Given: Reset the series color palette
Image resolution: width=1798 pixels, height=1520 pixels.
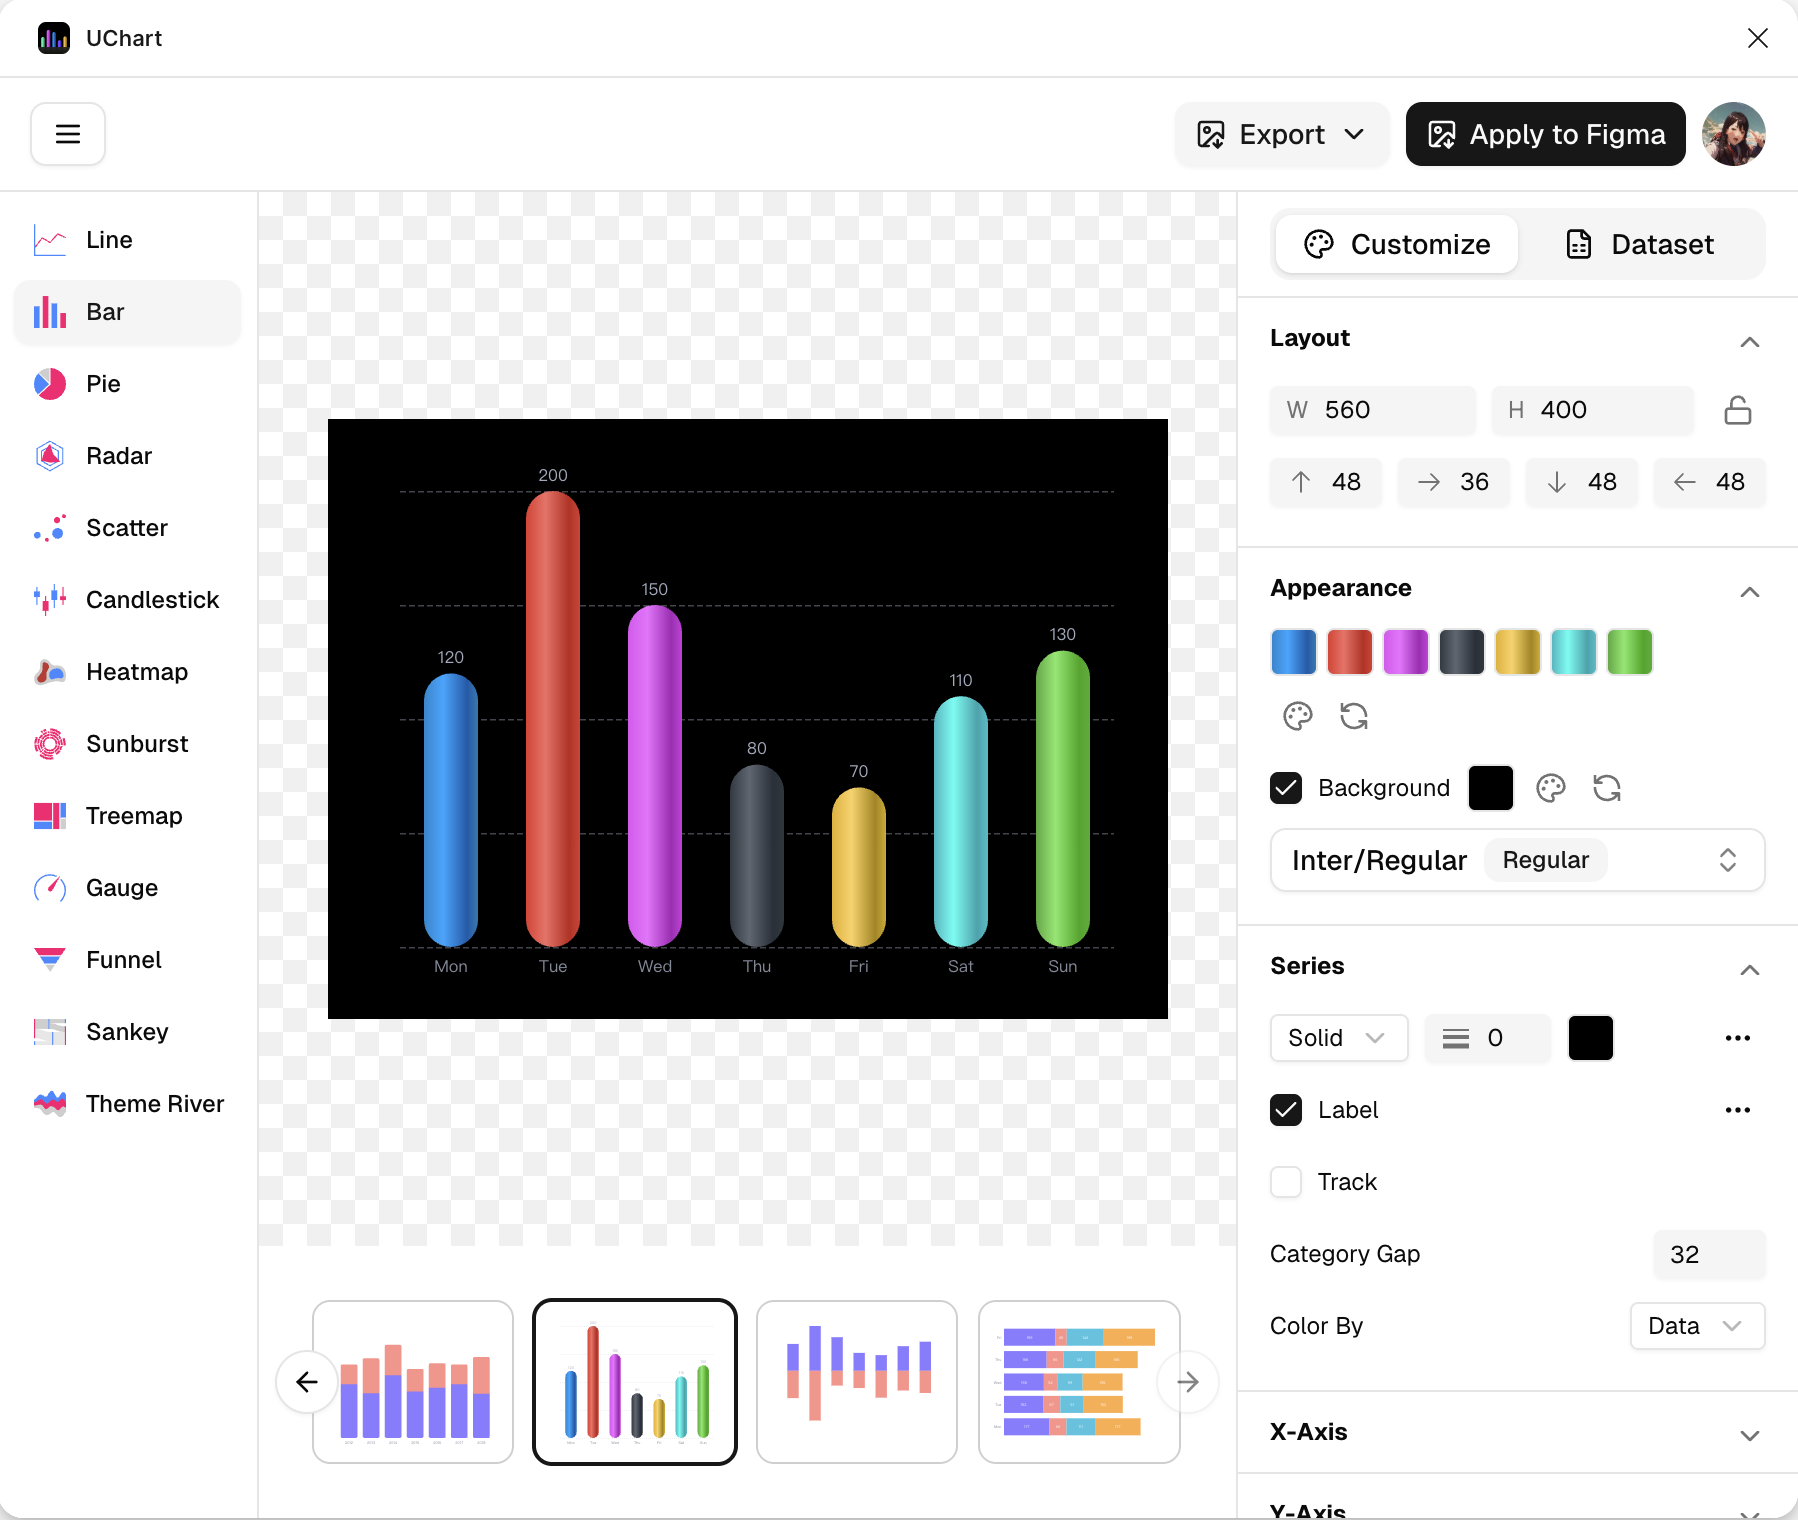Looking at the screenshot, I should tap(1353, 716).
